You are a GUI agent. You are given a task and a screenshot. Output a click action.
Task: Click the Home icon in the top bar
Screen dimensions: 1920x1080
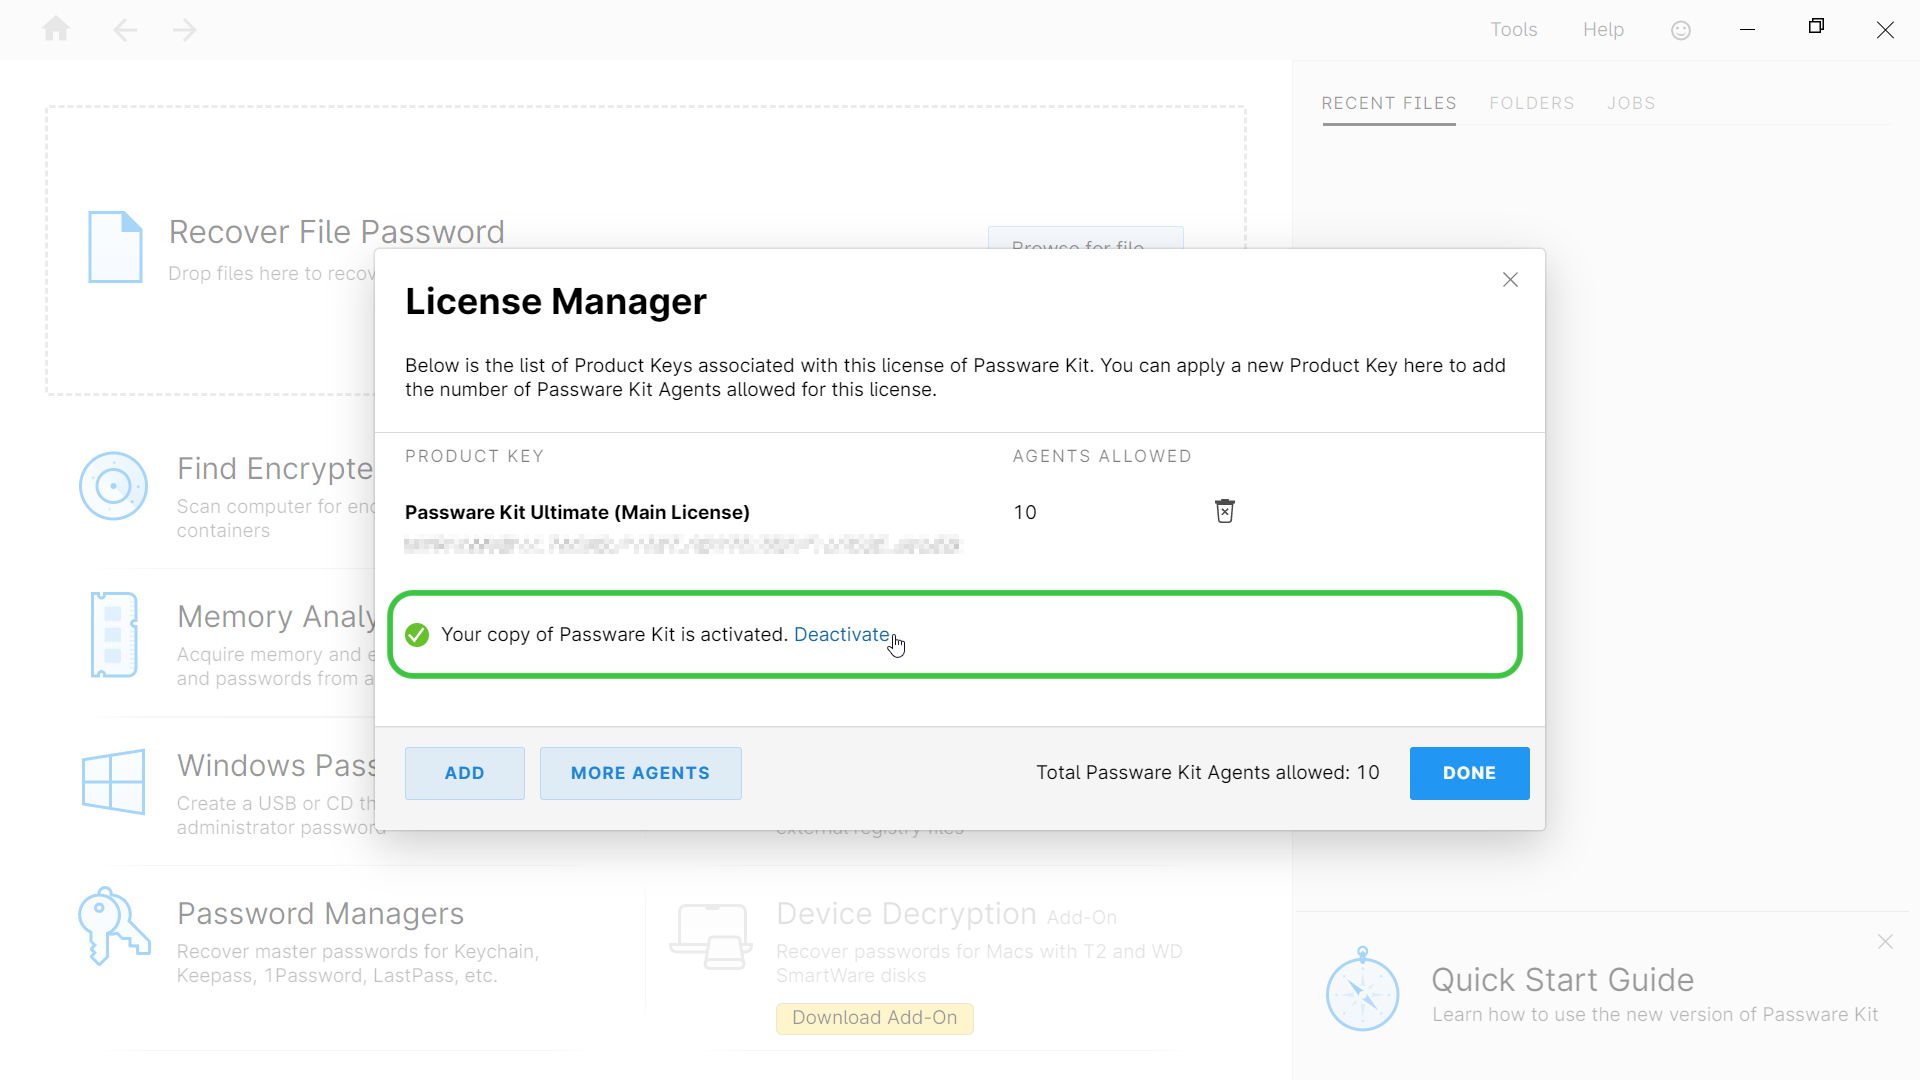pyautogui.click(x=56, y=29)
